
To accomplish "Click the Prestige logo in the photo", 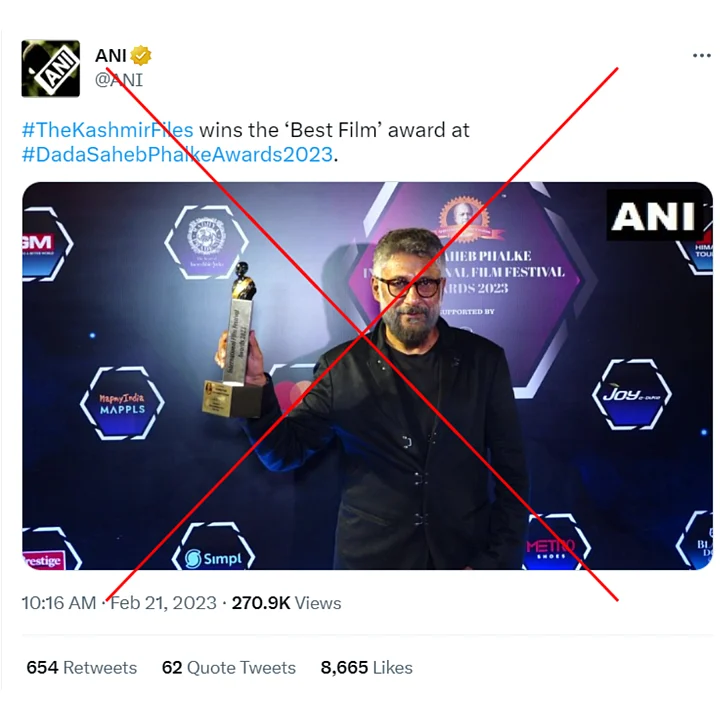I will (42, 560).
